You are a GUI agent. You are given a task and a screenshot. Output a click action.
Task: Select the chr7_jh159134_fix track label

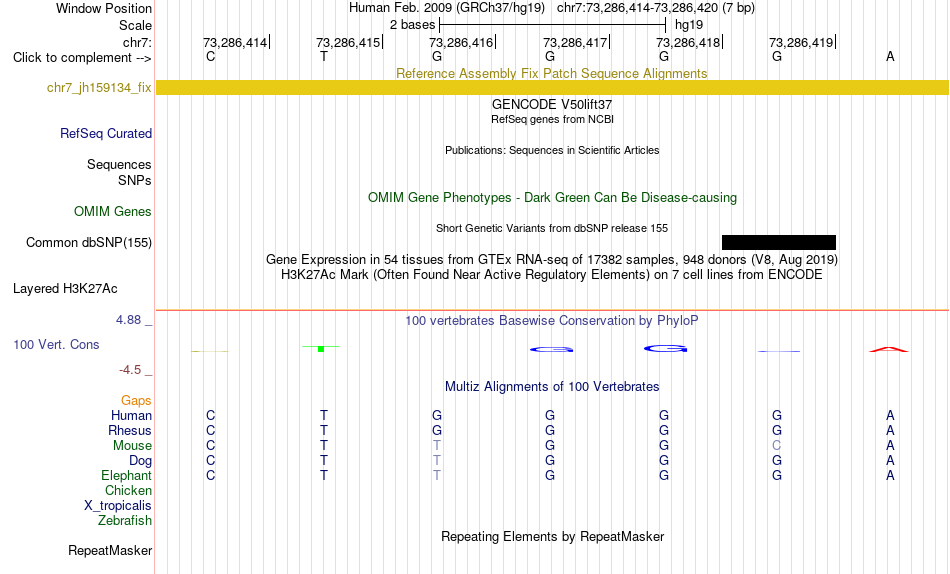pyautogui.click(x=99, y=88)
